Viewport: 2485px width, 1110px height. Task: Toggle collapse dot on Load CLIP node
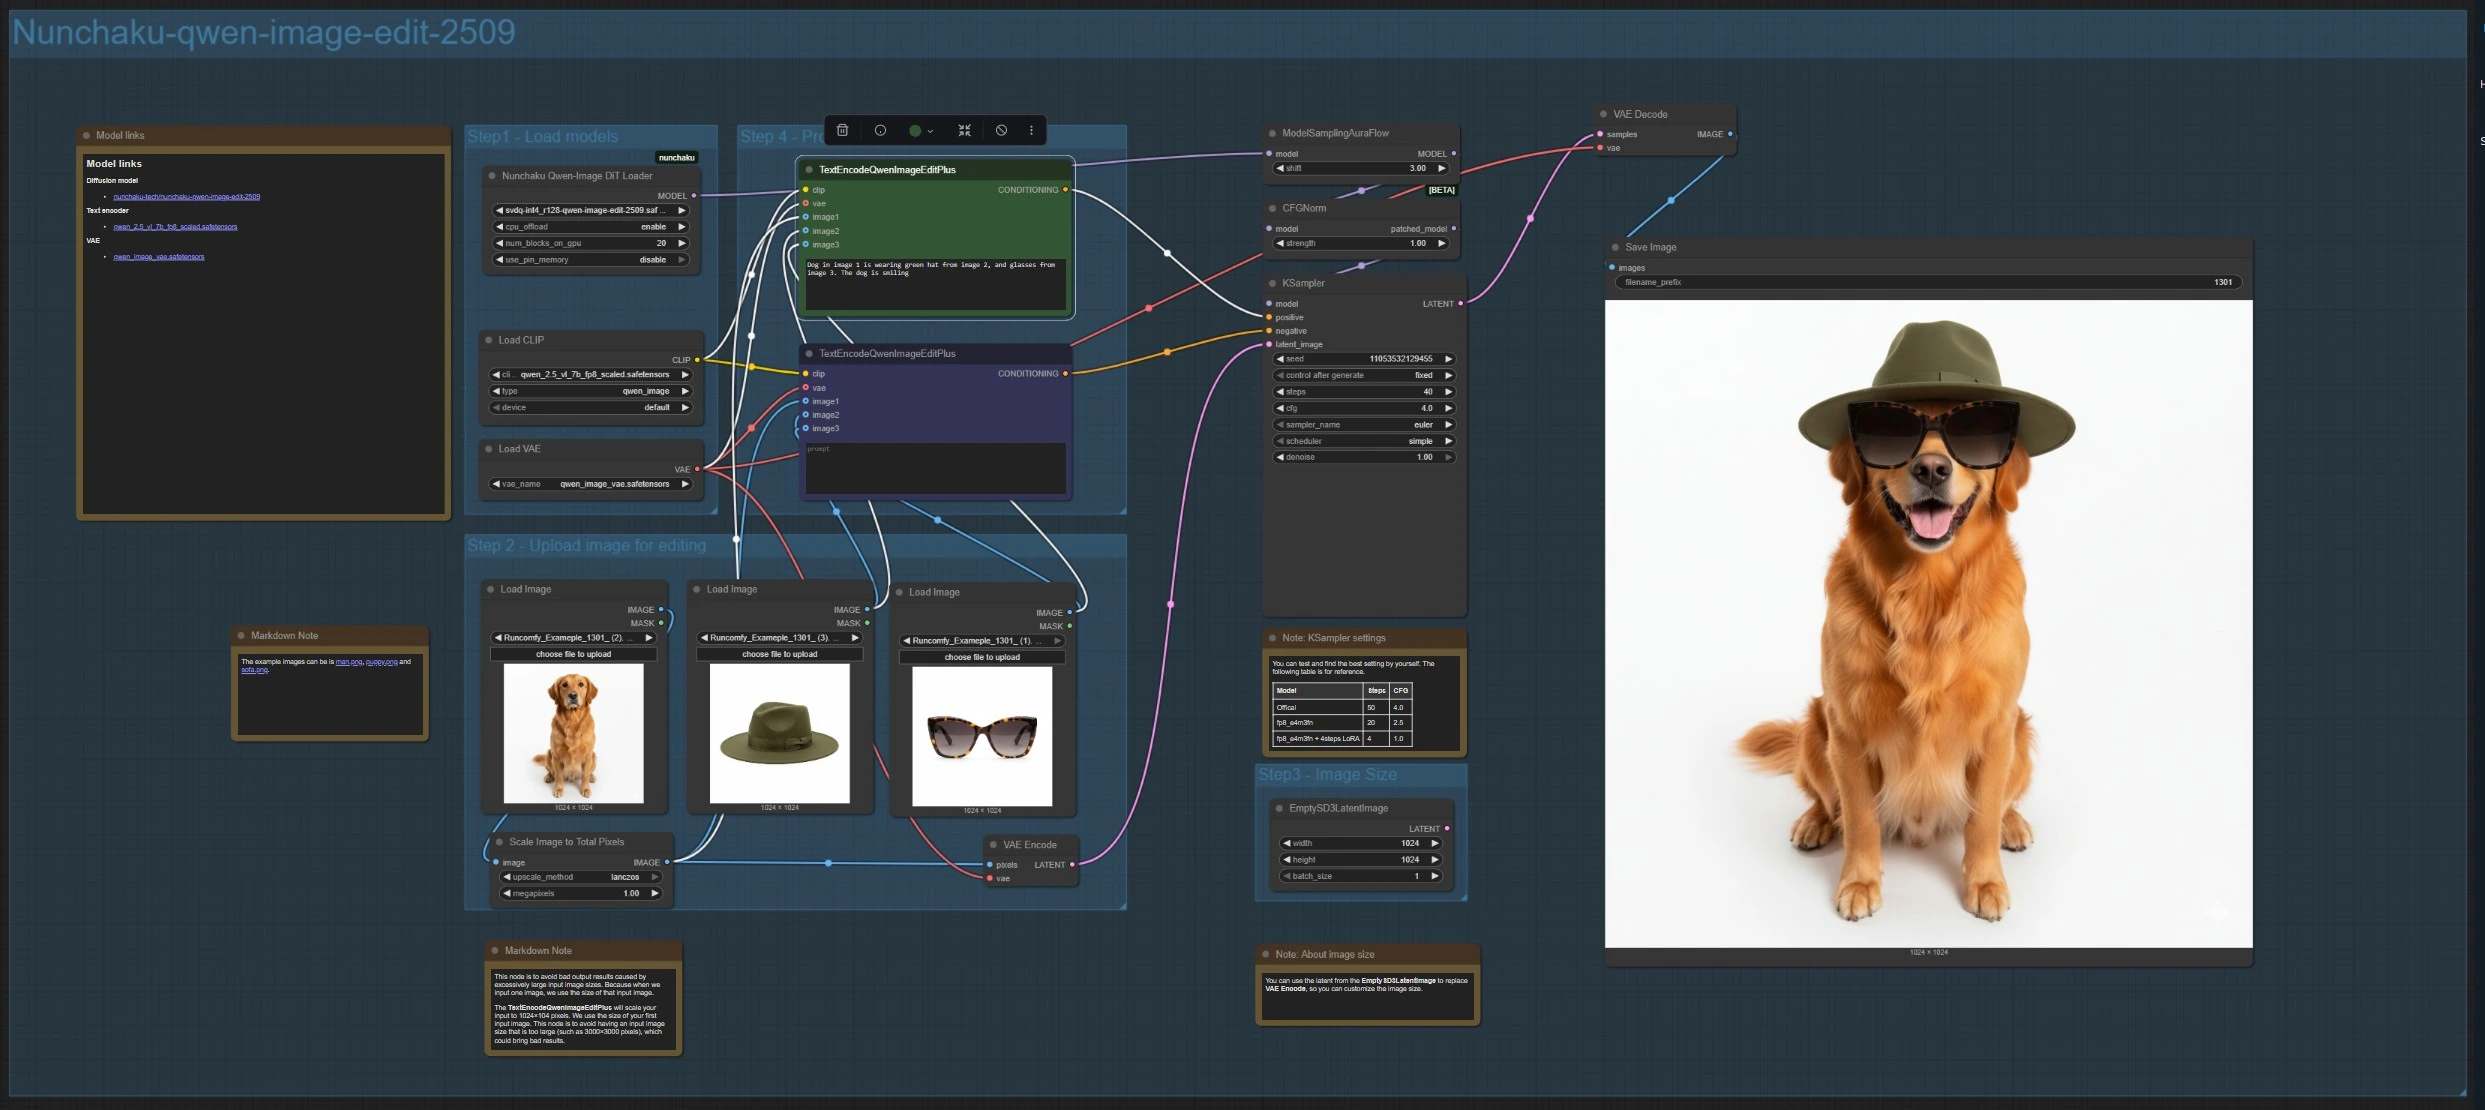coord(489,340)
